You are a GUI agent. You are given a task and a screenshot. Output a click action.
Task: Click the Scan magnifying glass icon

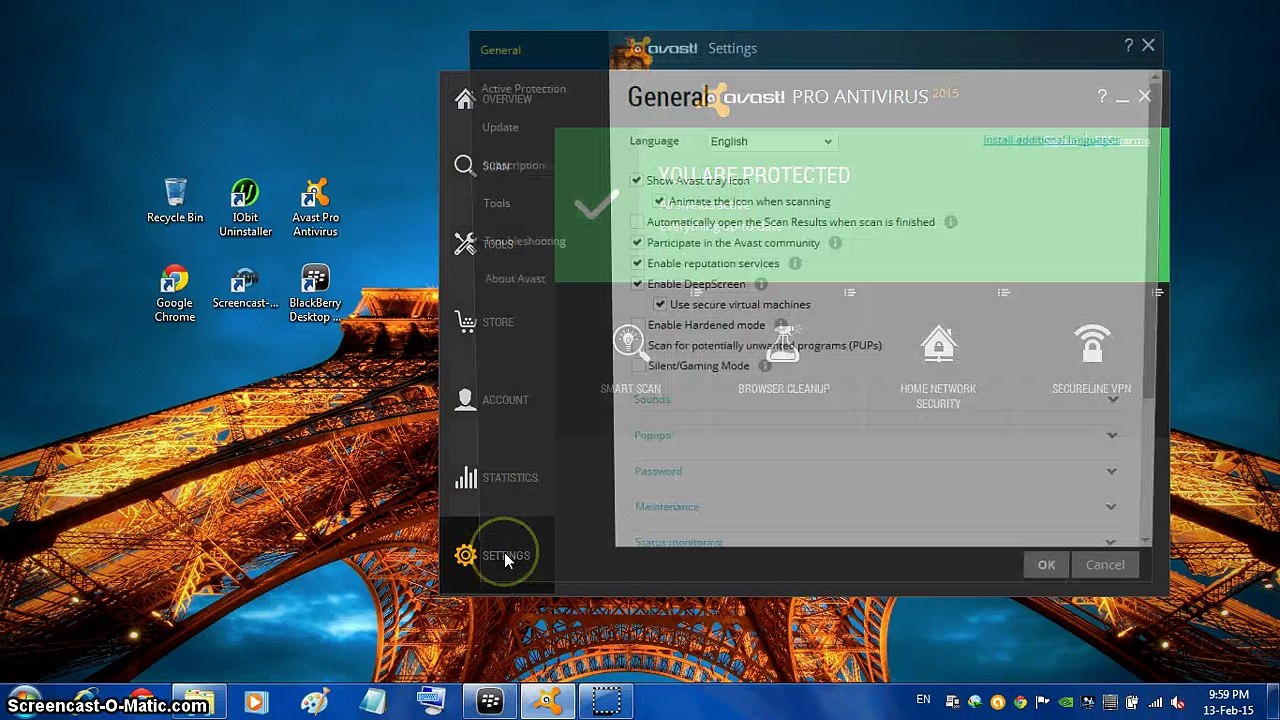[x=464, y=166]
